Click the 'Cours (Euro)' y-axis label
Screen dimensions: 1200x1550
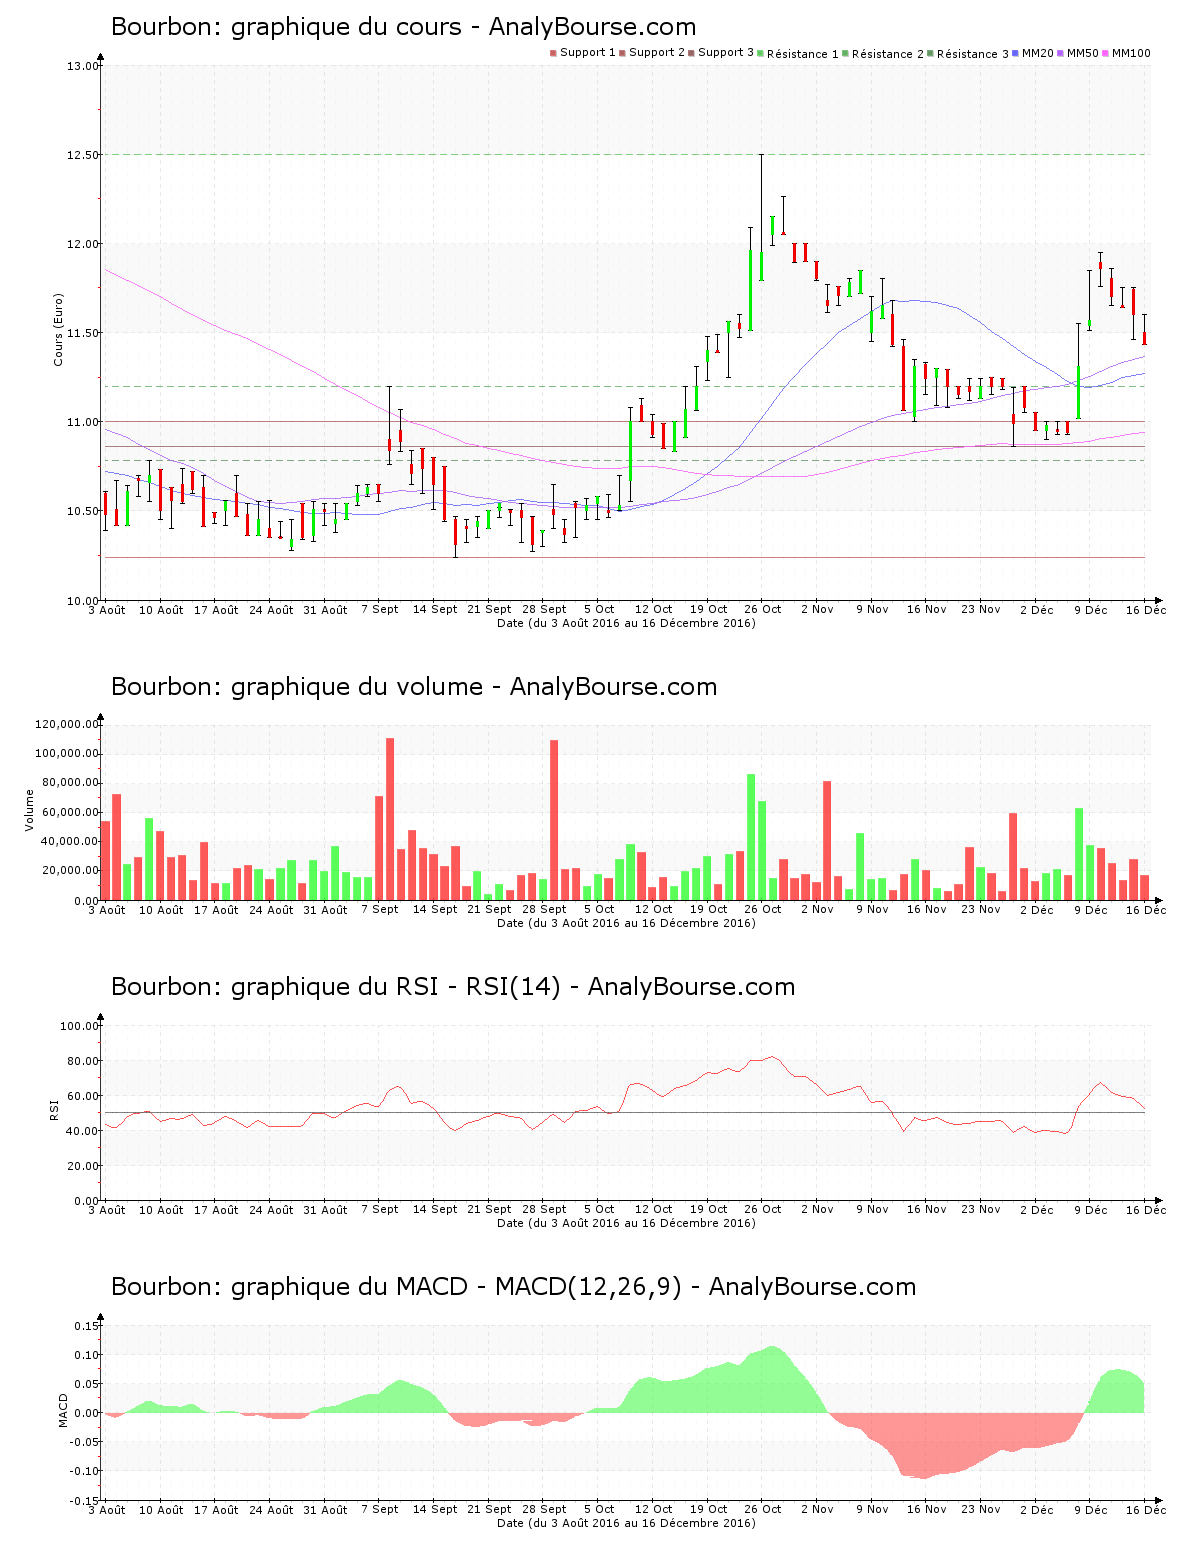coord(58,329)
